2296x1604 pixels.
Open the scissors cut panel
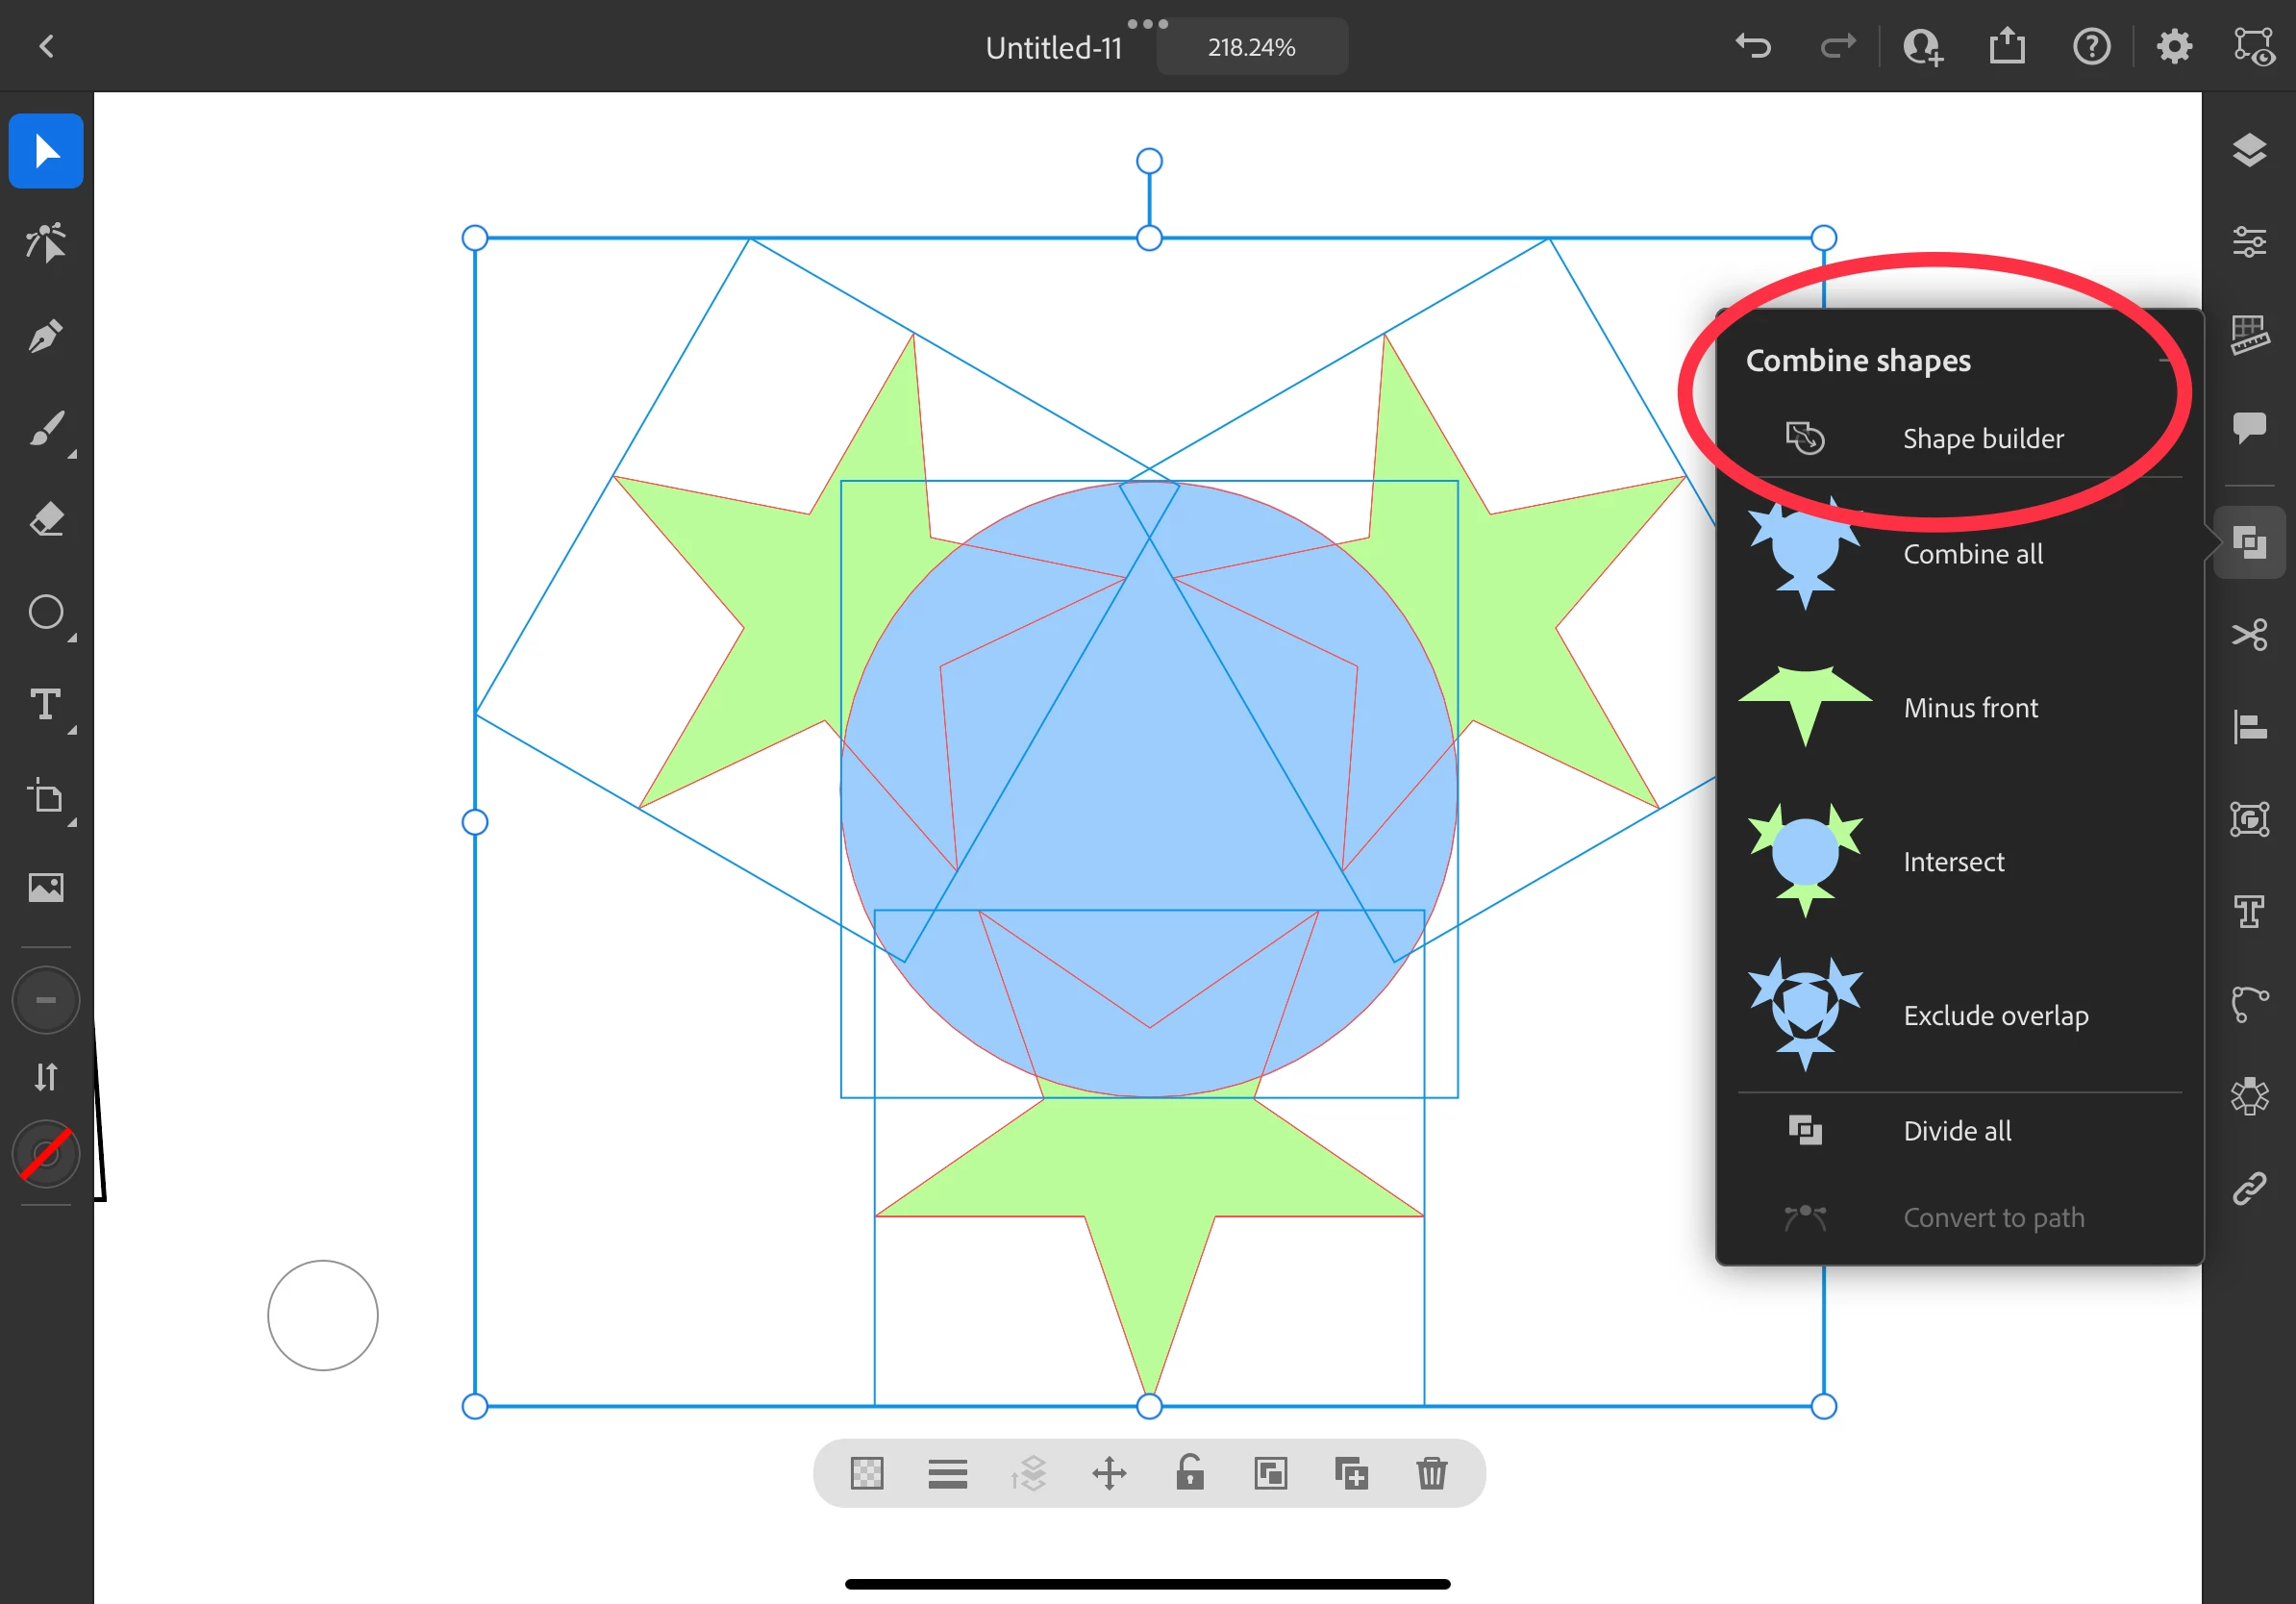pyautogui.click(x=2249, y=635)
